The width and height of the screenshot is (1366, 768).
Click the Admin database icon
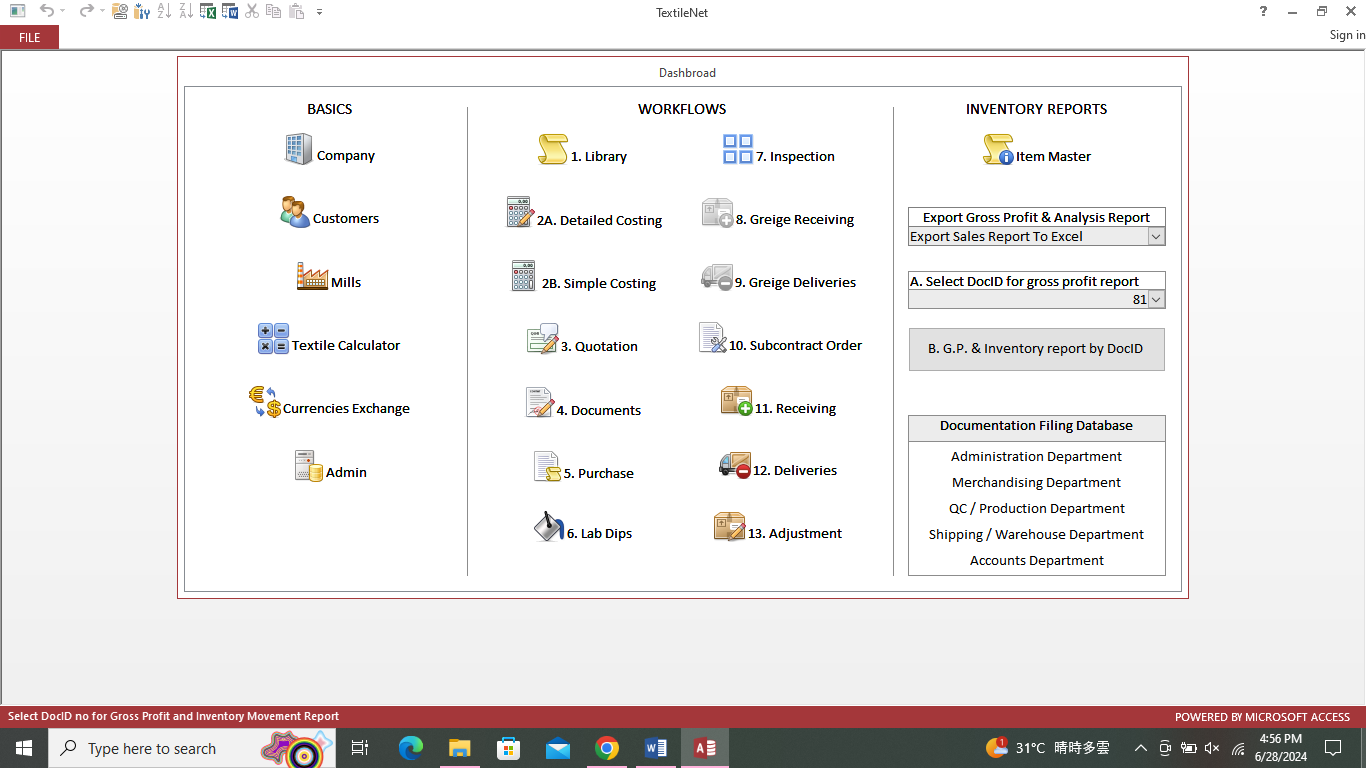tap(309, 466)
